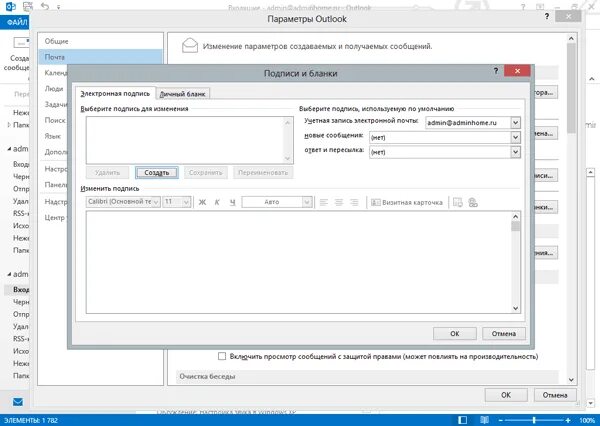The width and height of the screenshot is (600, 426).
Task: Click OK in Подписи и бланки dialog
Action: click(455, 333)
